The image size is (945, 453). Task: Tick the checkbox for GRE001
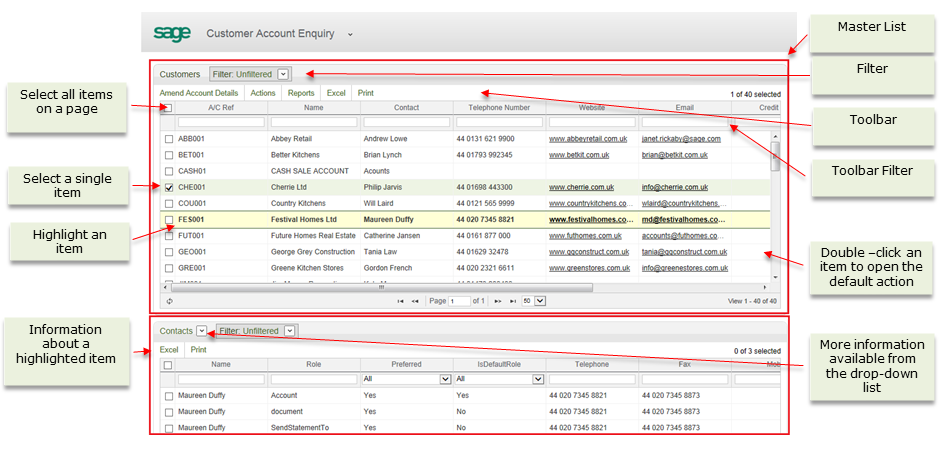point(169,269)
